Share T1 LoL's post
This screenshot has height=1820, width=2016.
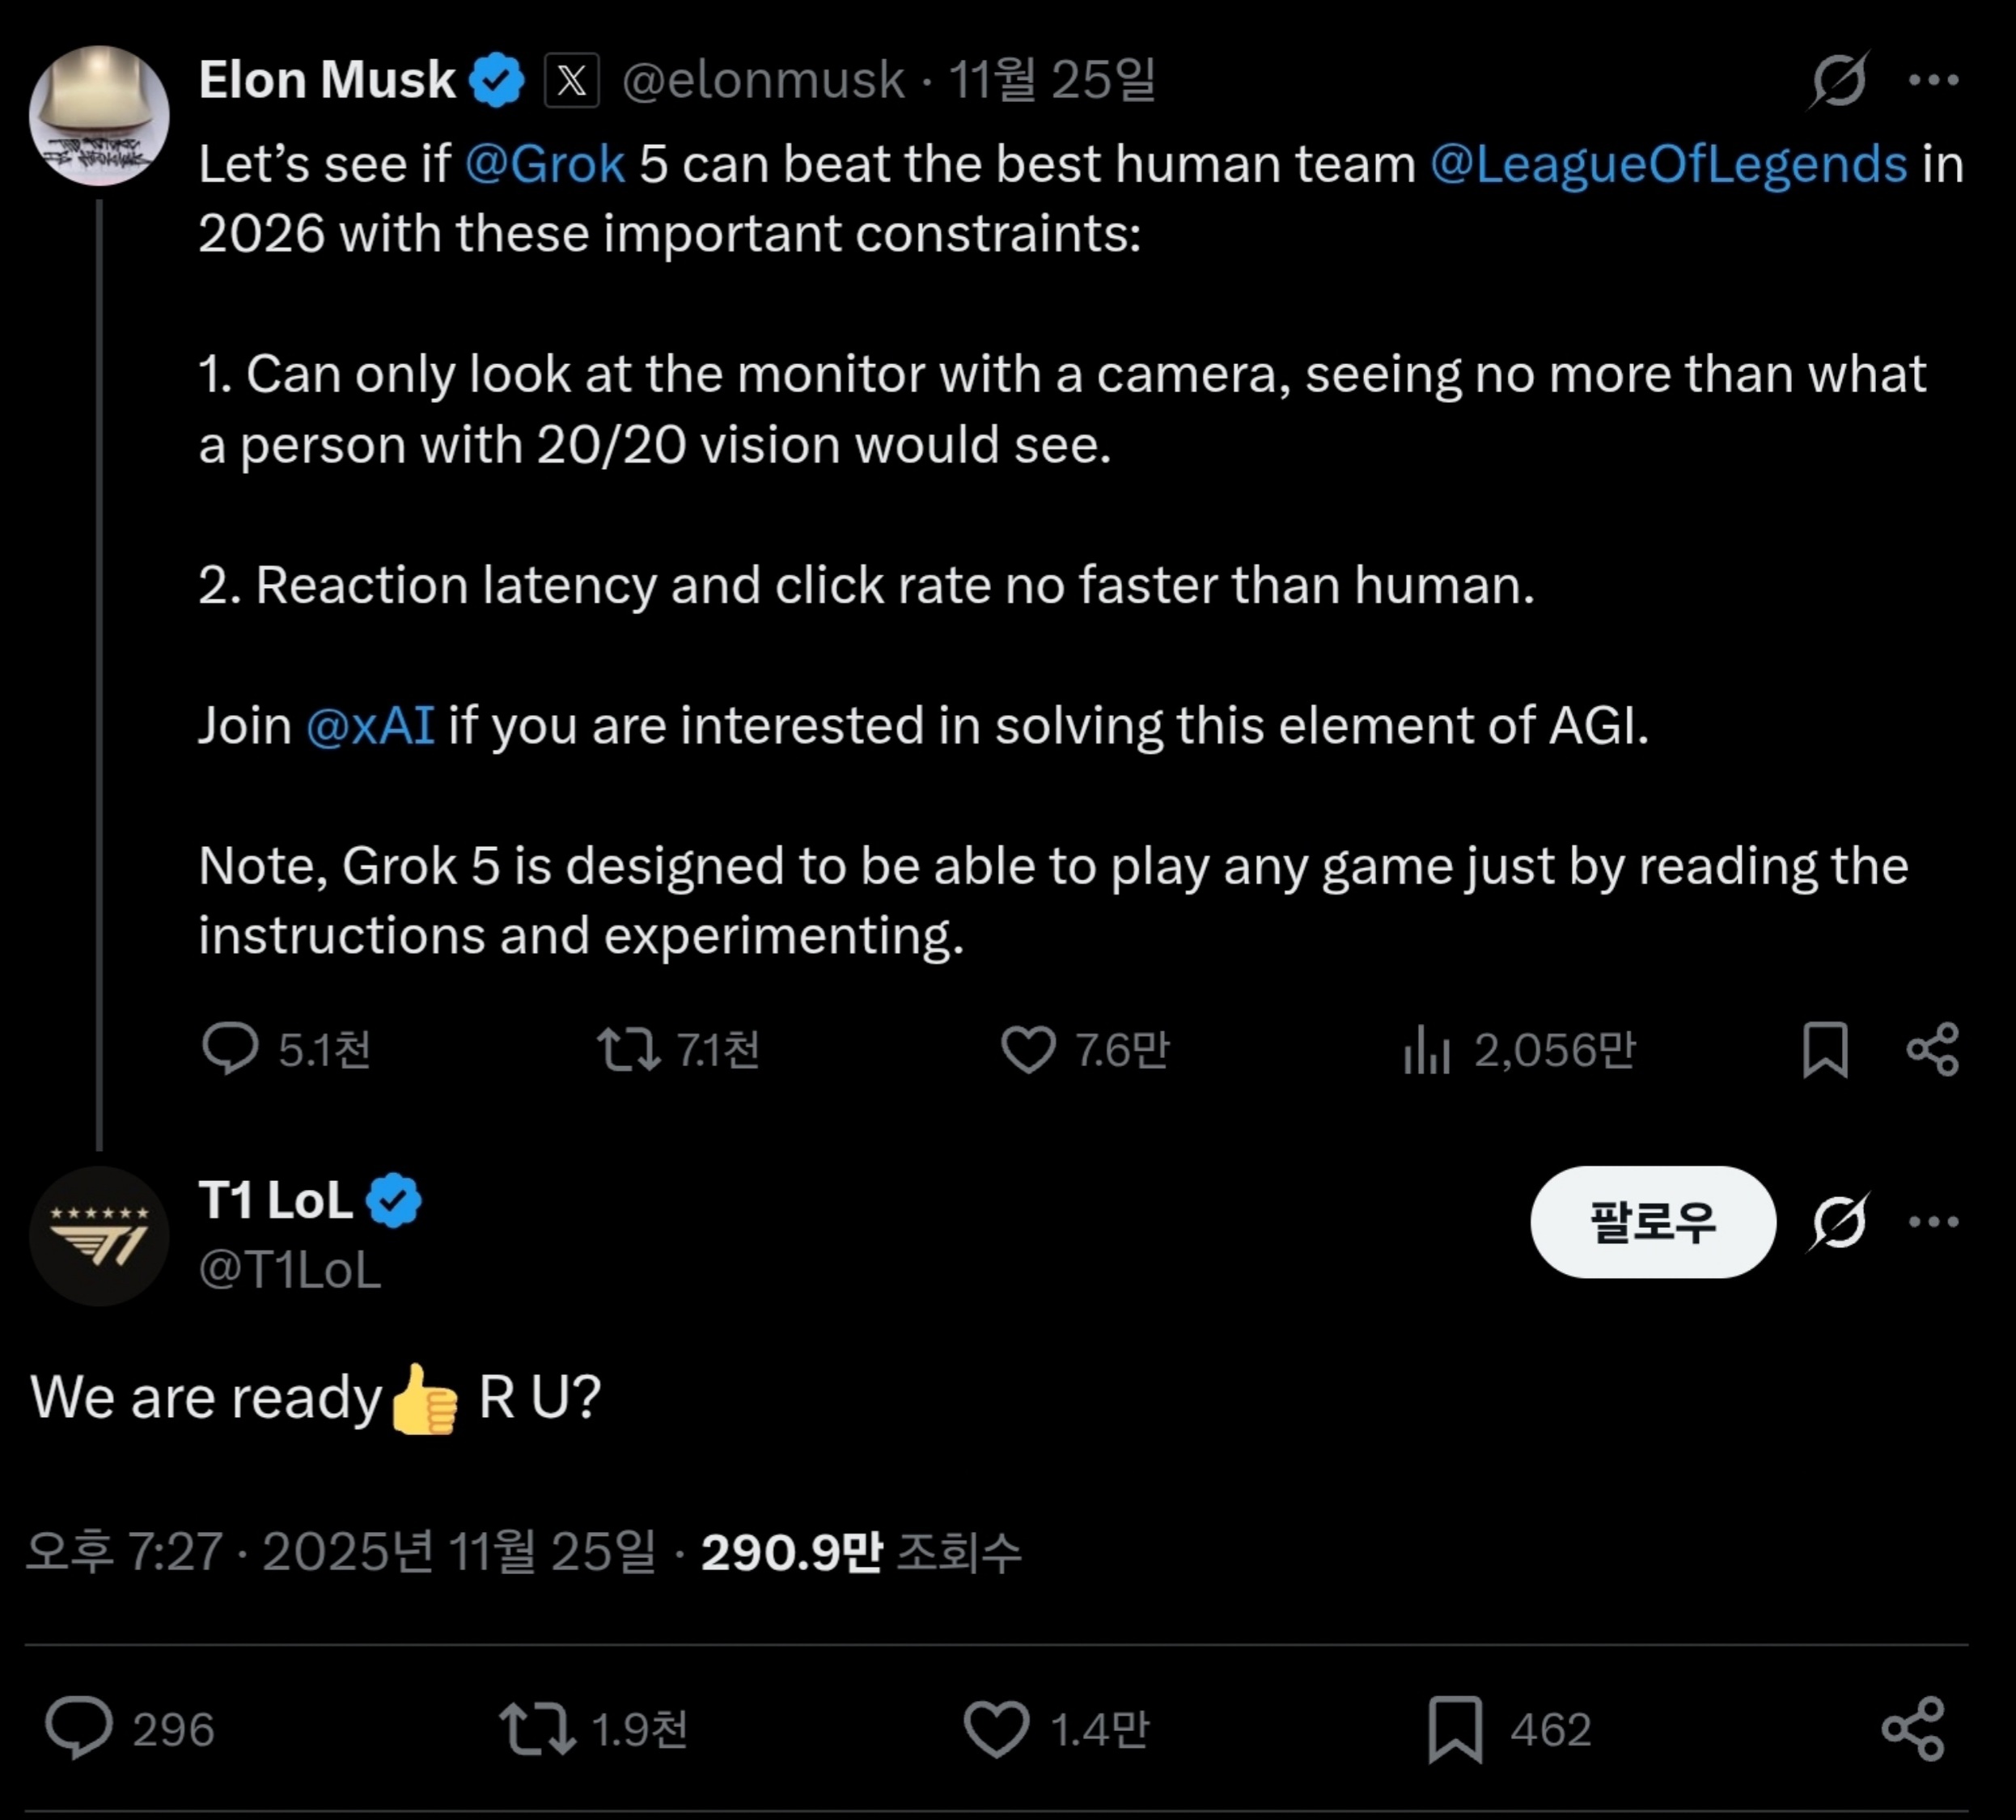1913,1729
